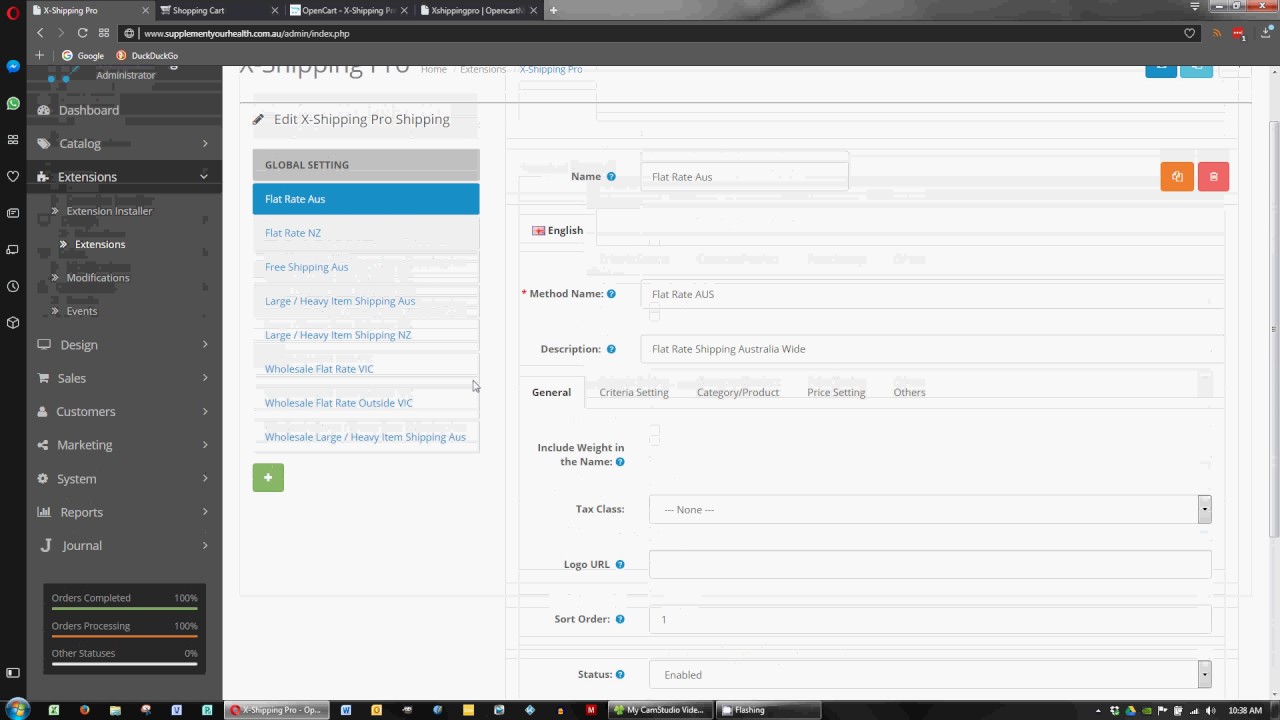Switch to Price Setting tab

click(x=836, y=392)
